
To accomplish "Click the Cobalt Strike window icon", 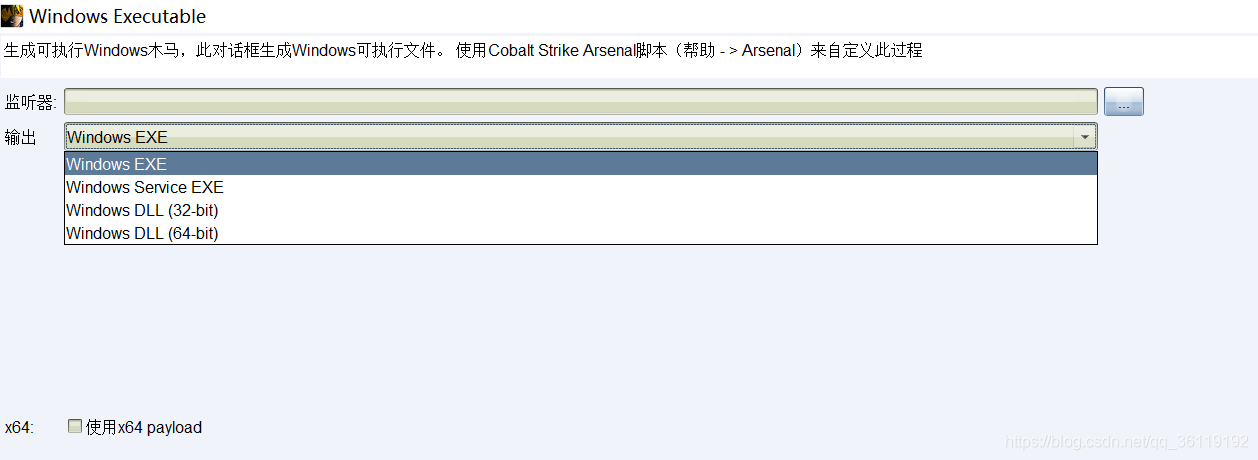I will pos(12,16).
